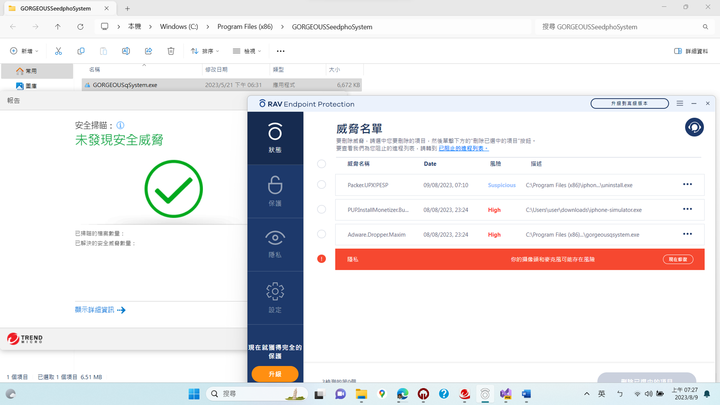Screen dimensions: 720x405
Task: Open the Sort dropdown in Explorer
Action: pos(205,51)
